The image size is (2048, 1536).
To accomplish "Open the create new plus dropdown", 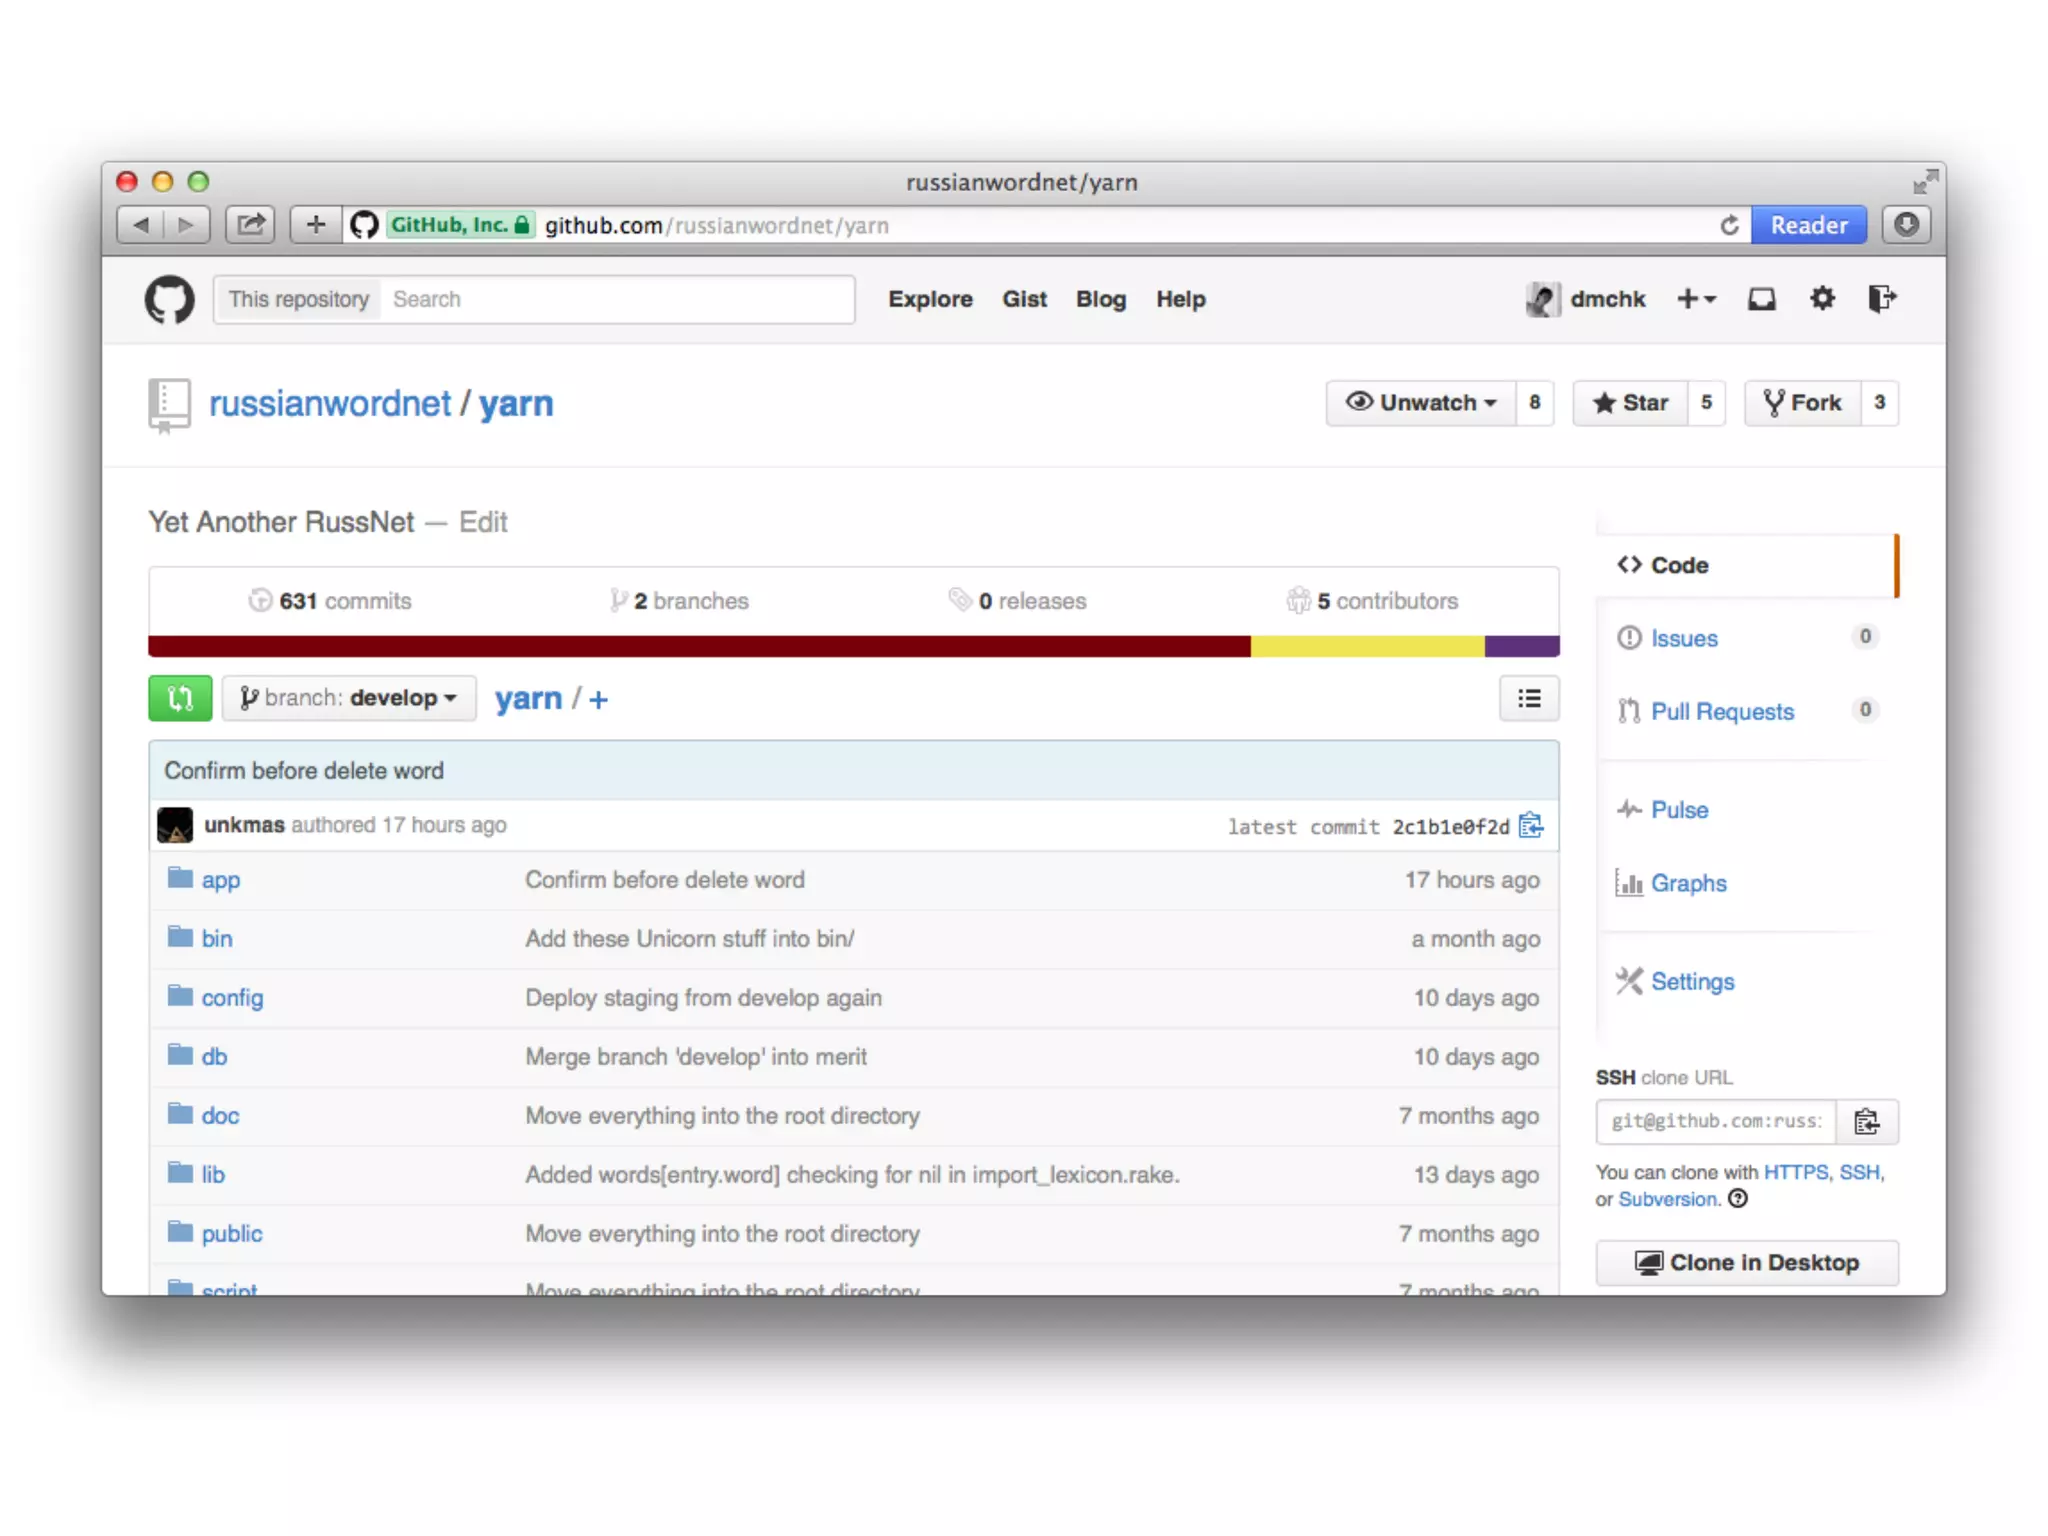I will click(x=1696, y=299).
